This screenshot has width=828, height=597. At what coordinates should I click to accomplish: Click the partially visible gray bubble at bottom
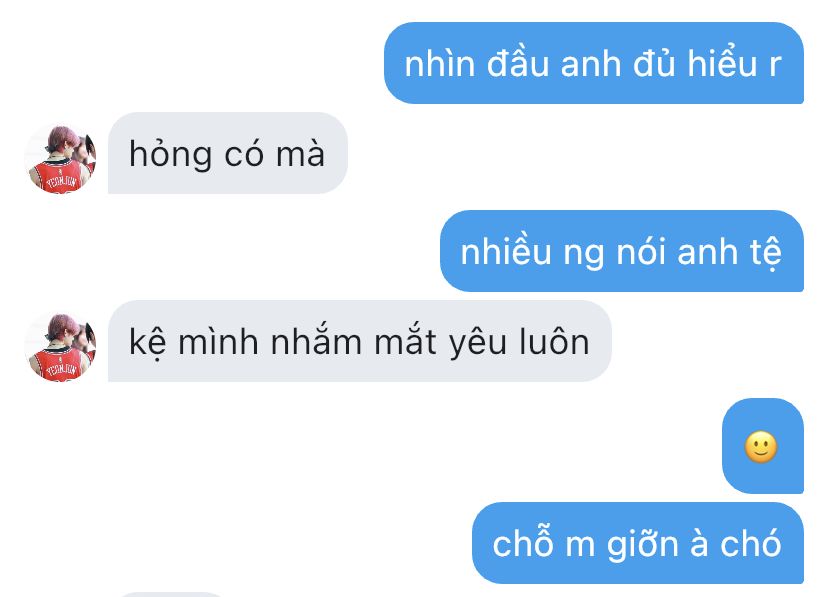coord(172,594)
